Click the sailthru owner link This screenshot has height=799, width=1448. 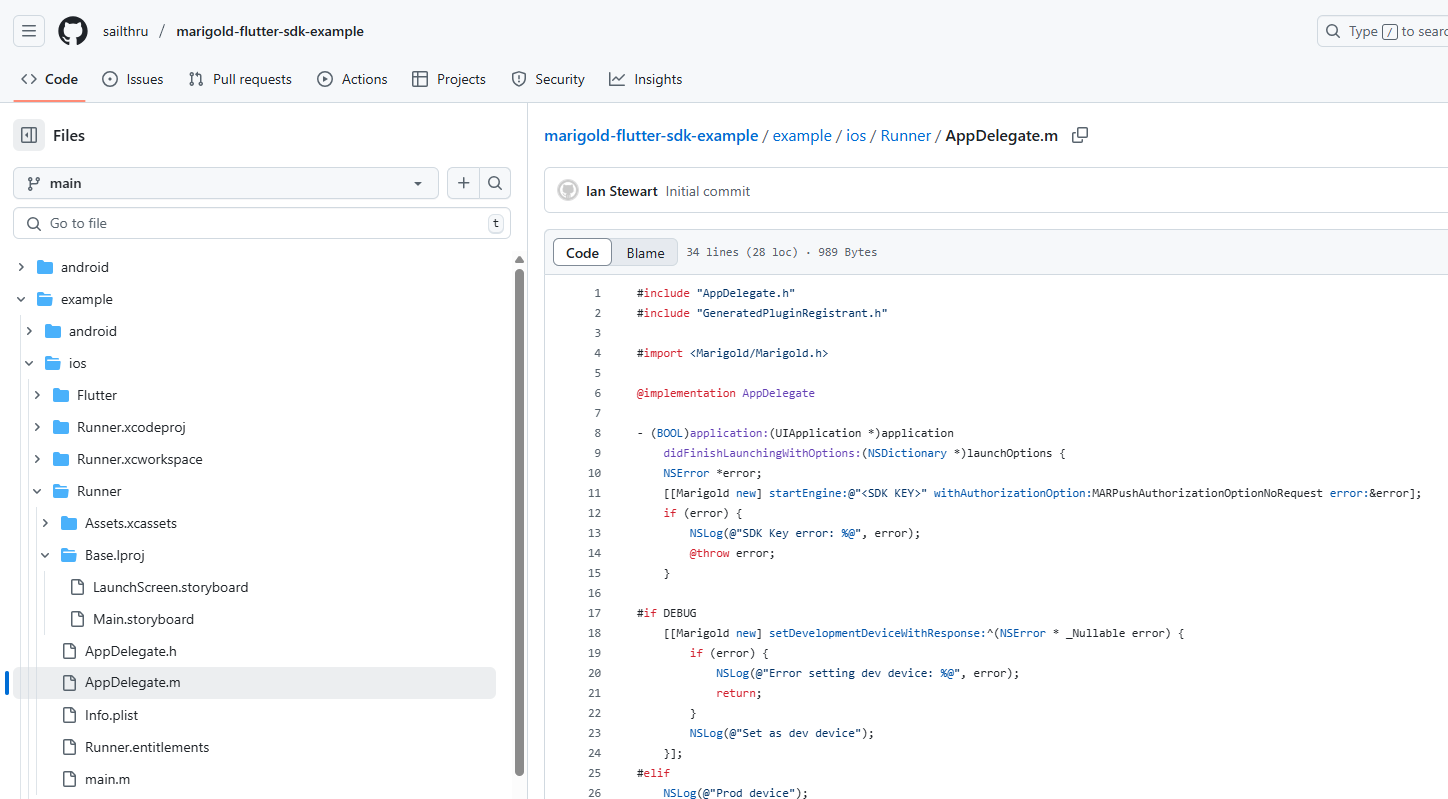pyautogui.click(x=125, y=31)
